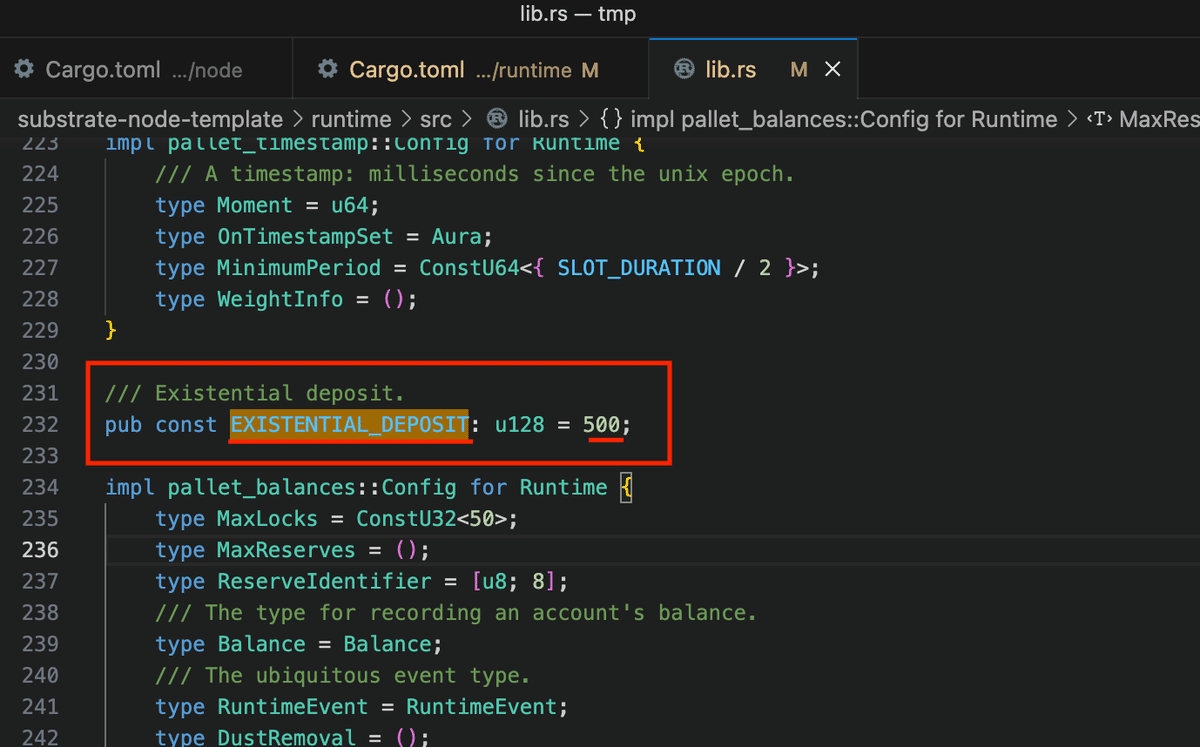Open impl pallet_balances::Config breadcrumb
Viewport: 1200px width, 747px height.
pos(843,120)
